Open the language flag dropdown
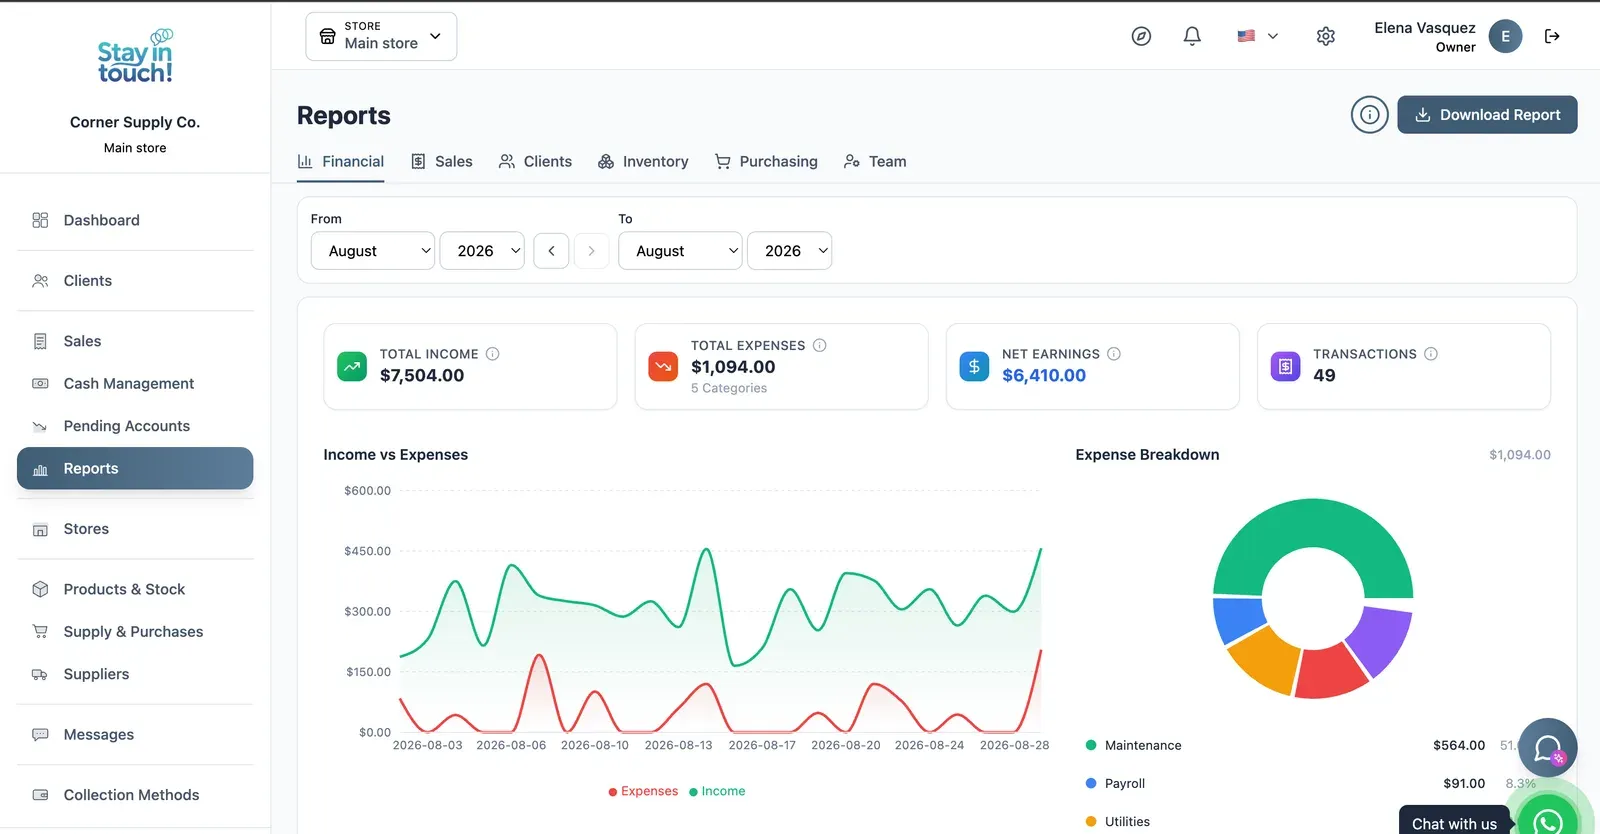This screenshot has width=1600, height=834. [x=1258, y=36]
